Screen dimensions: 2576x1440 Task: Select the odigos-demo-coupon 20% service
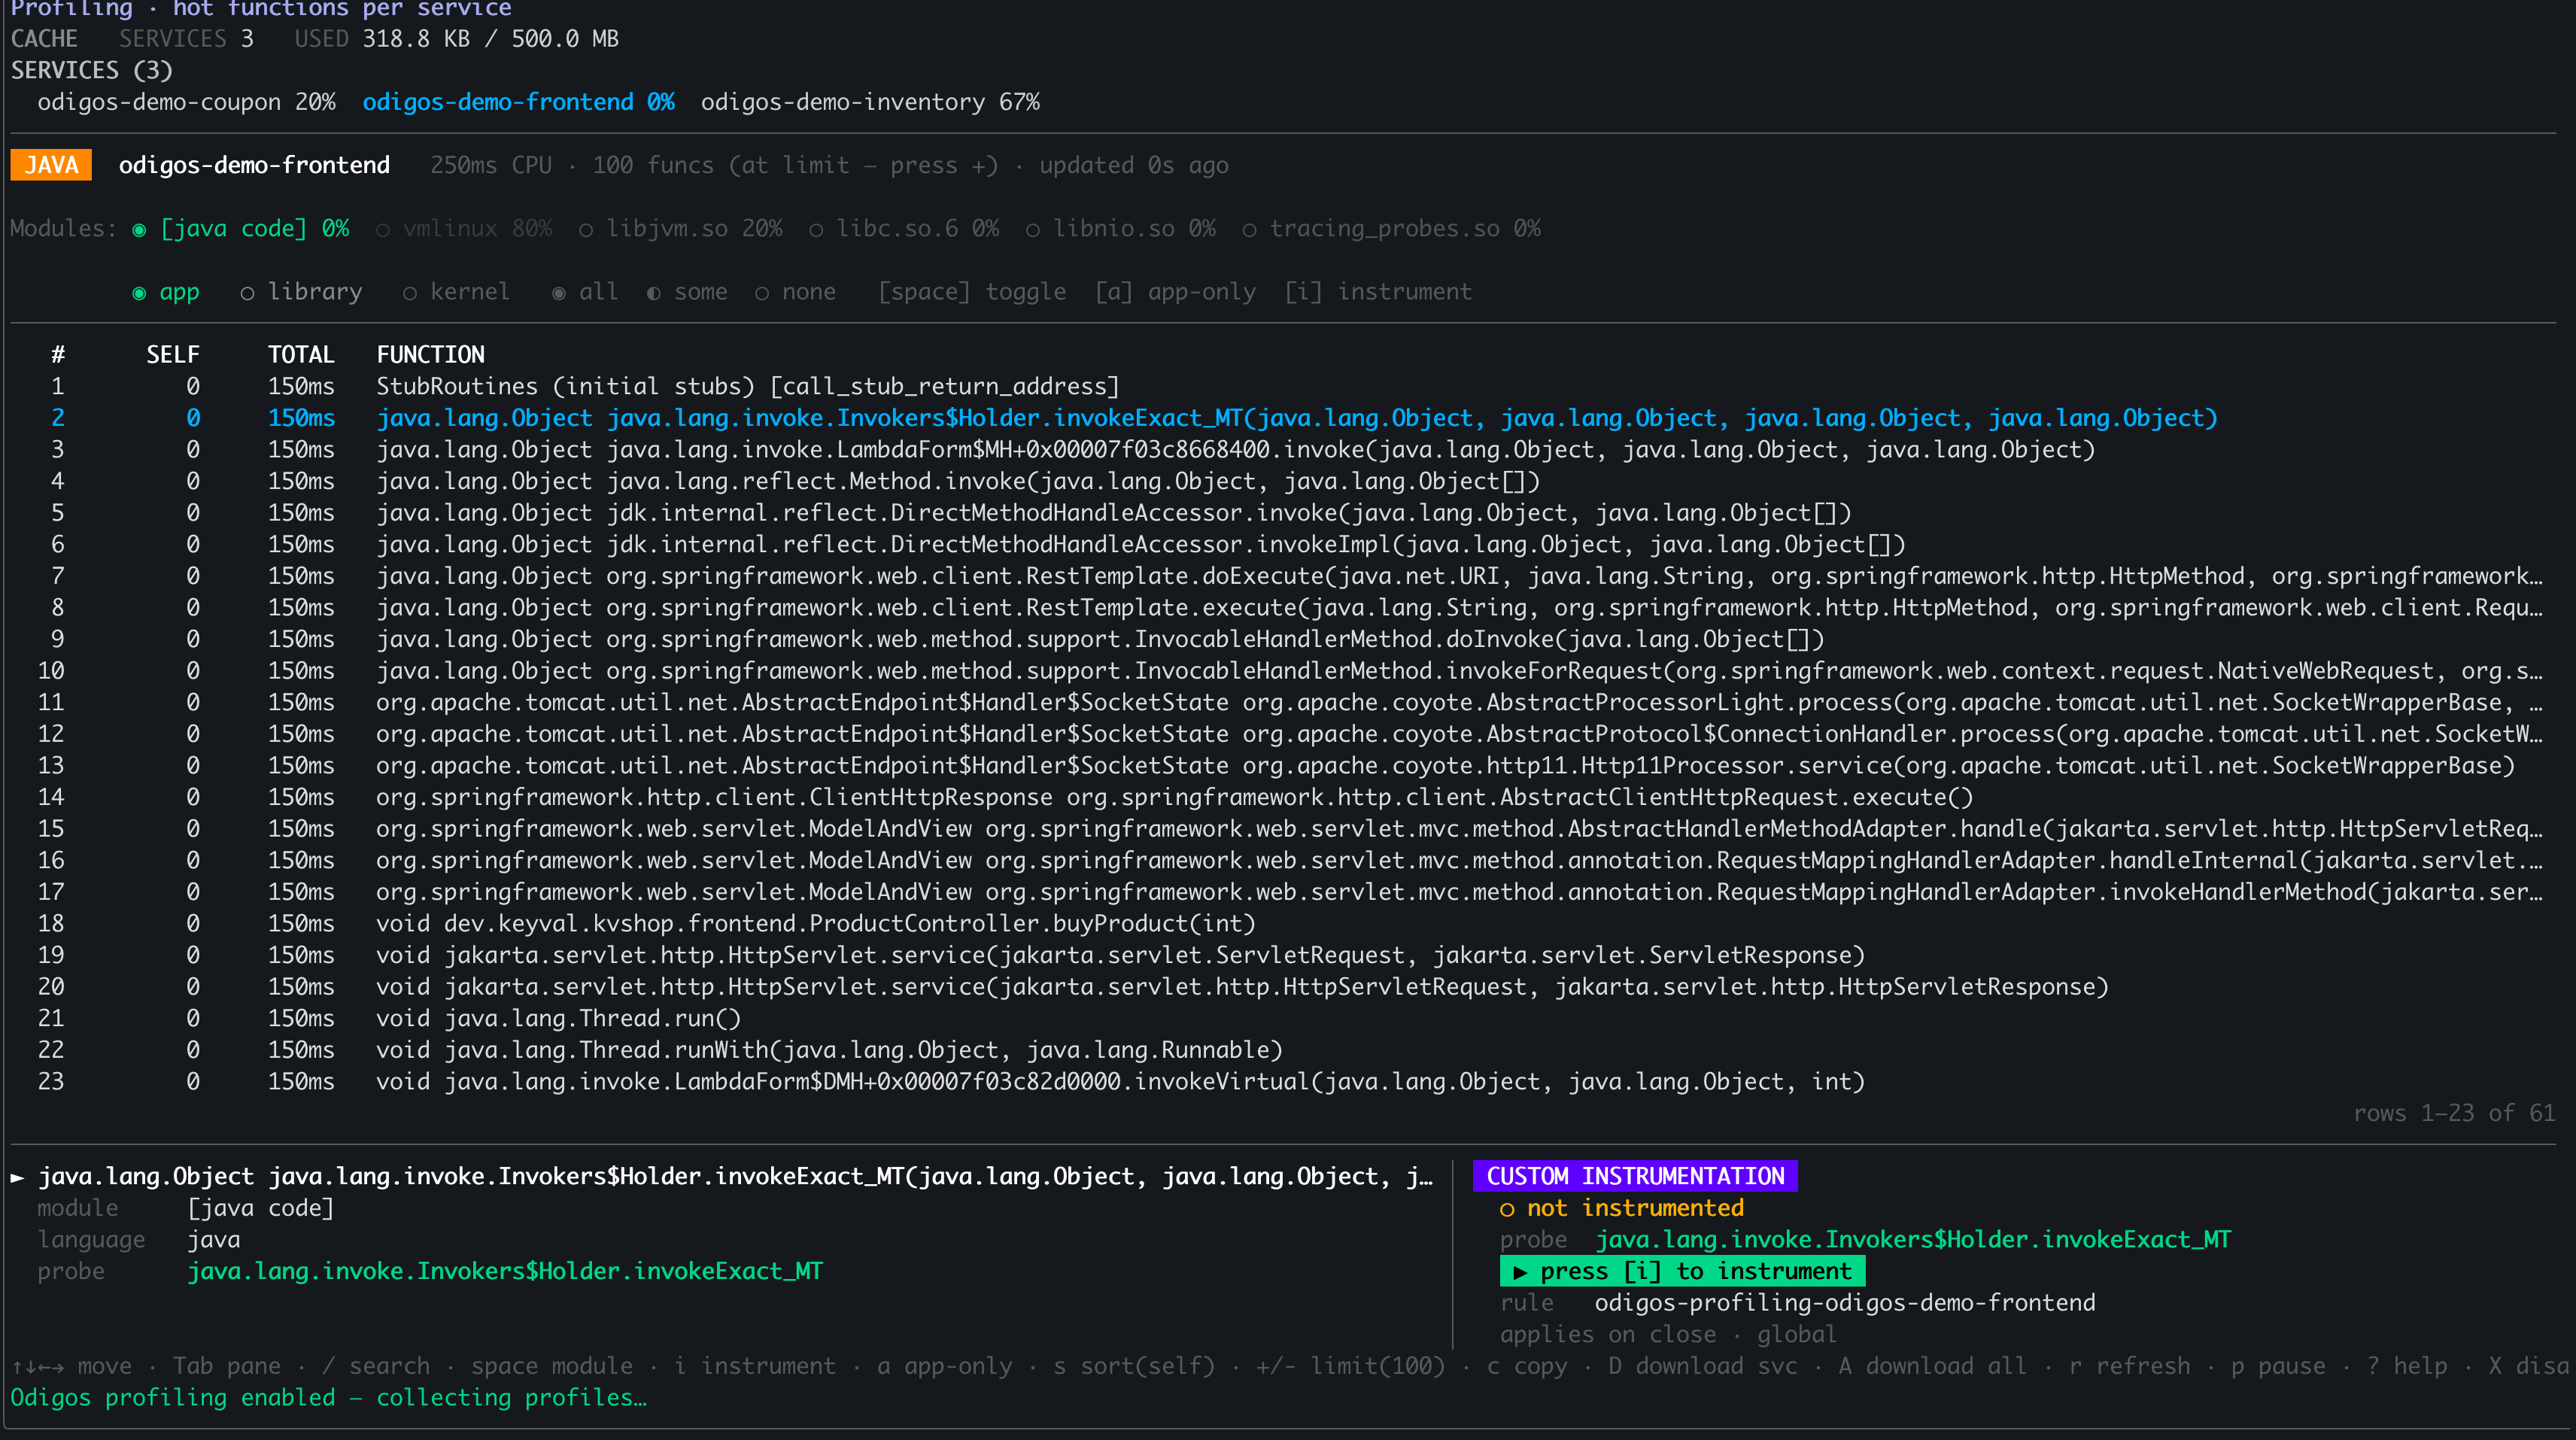[186, 102]
